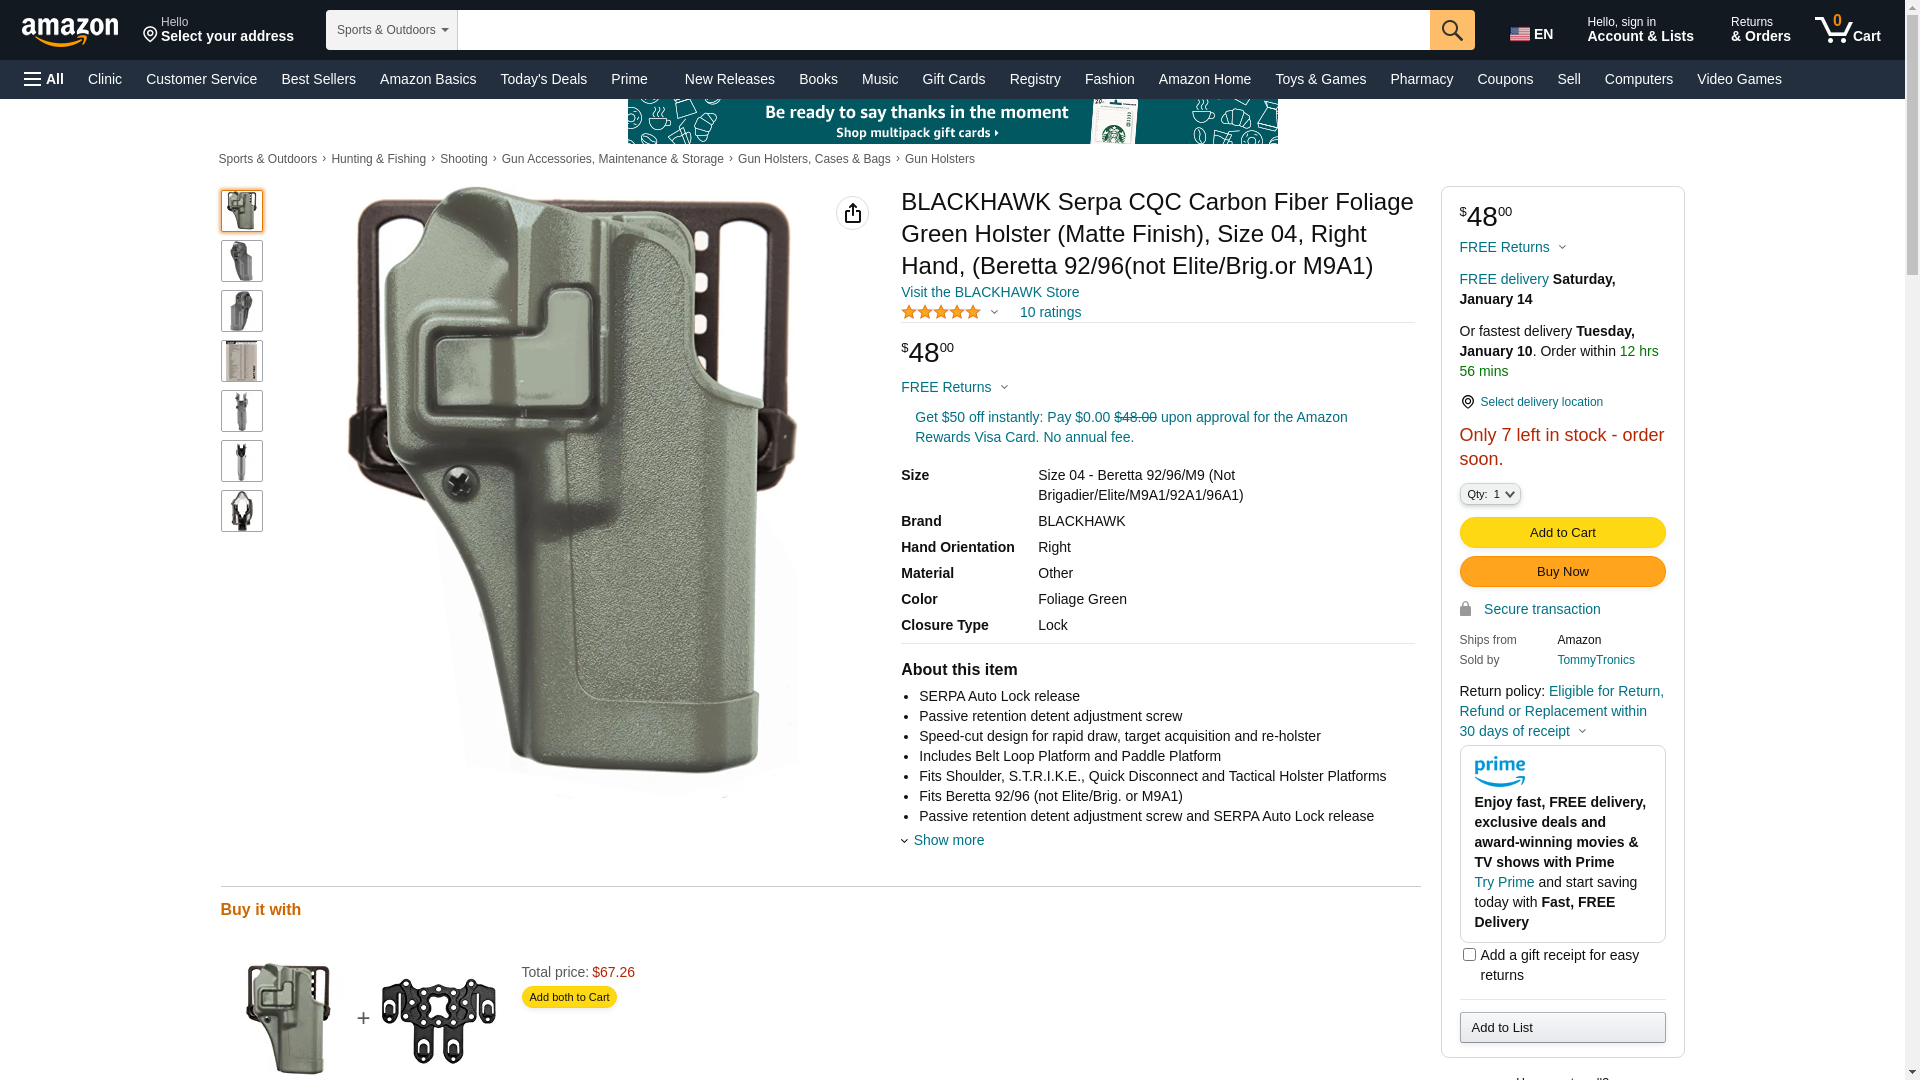The width and height of the screenshot is (1920, 1080).
Task: Click the five-star rating icon
Action: 941,312
